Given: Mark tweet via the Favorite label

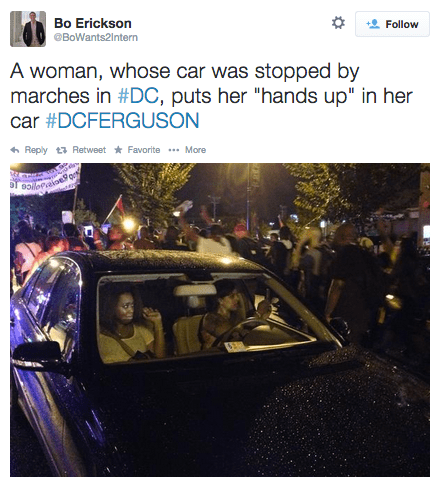Looking at the screenshot, I should pyautogui.click(x=144, y=150).
